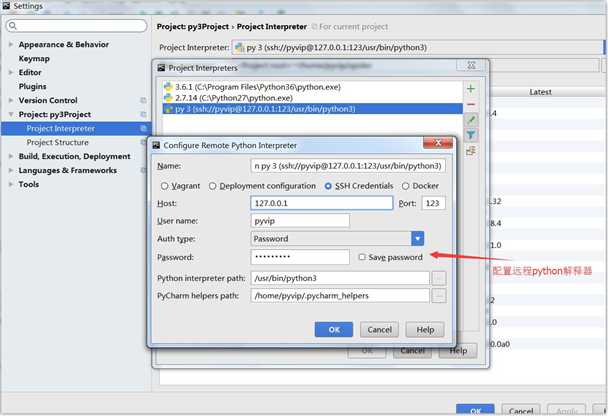This screenshot has height=416, width=608.
Task: Close the Configure Remote Python Interpreter dialog
Action: coord(438,143)
